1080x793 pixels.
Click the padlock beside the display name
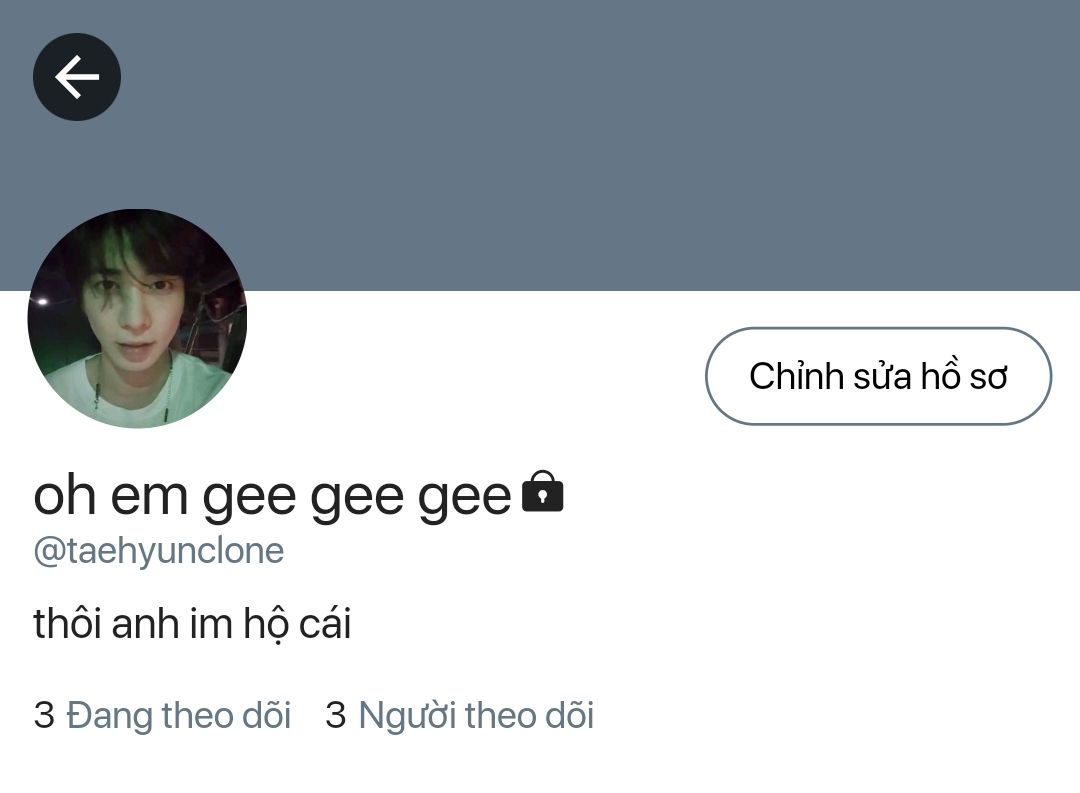(543, 491)
